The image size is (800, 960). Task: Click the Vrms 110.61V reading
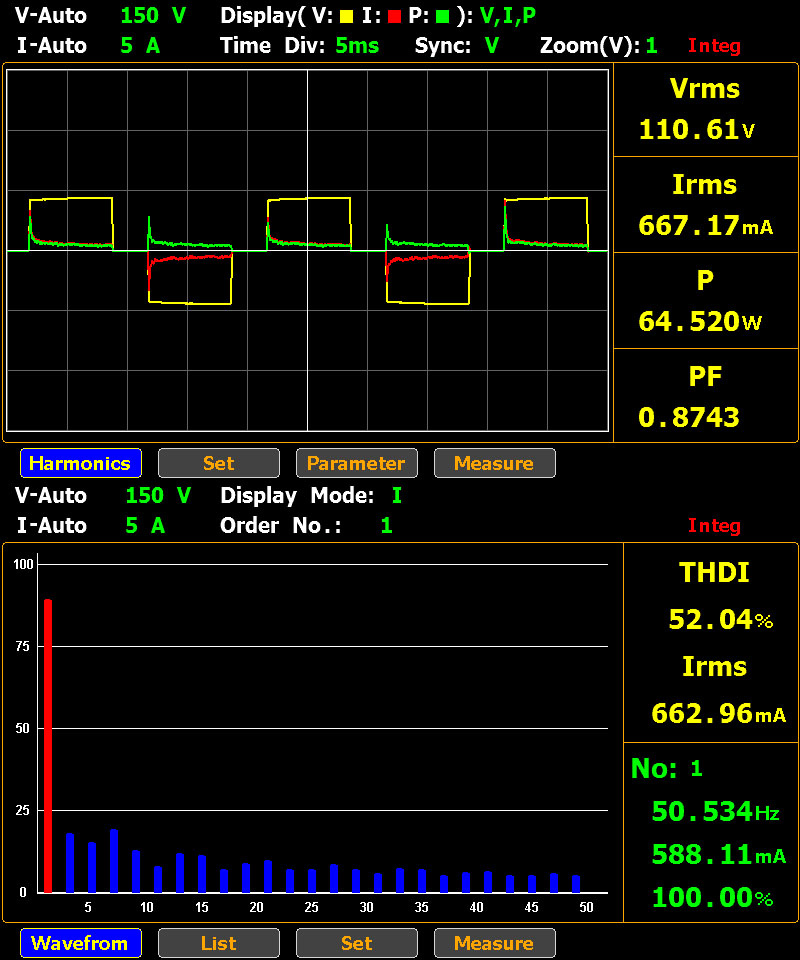coord(705,110)
